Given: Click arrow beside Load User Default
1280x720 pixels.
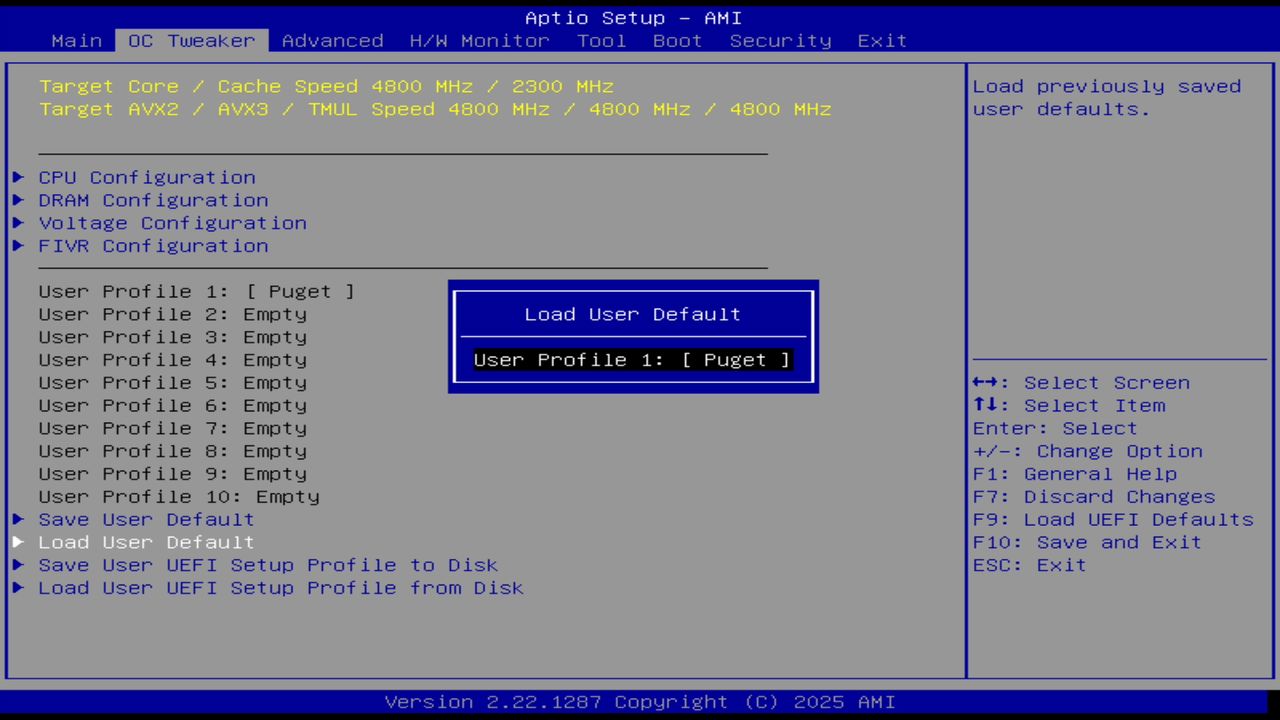Looking at the screenshot, I should pos(19,543).
